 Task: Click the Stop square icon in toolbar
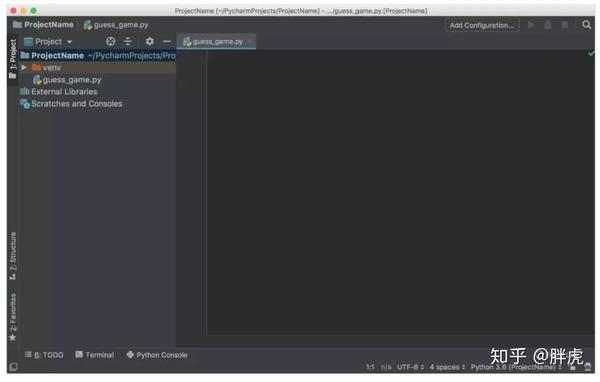click(564, 25)
